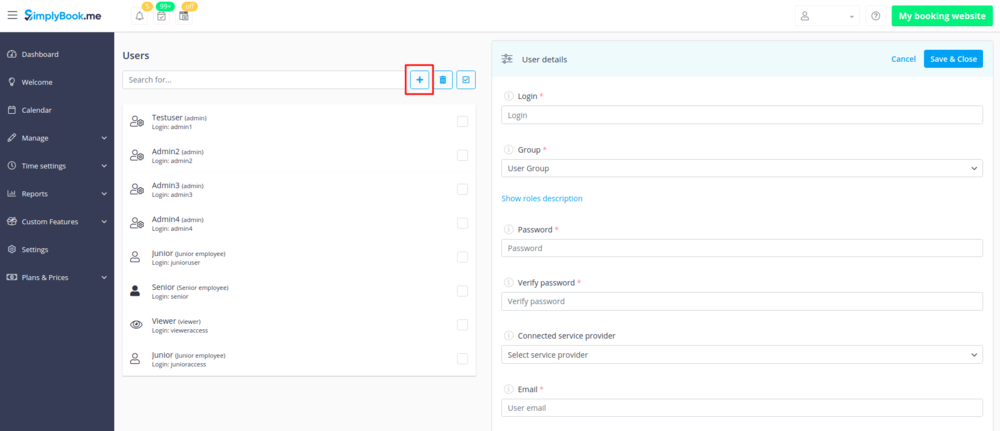This screenshot has height=431, width=1000.
Task: Click the Login input field
Action: [741, 115]
